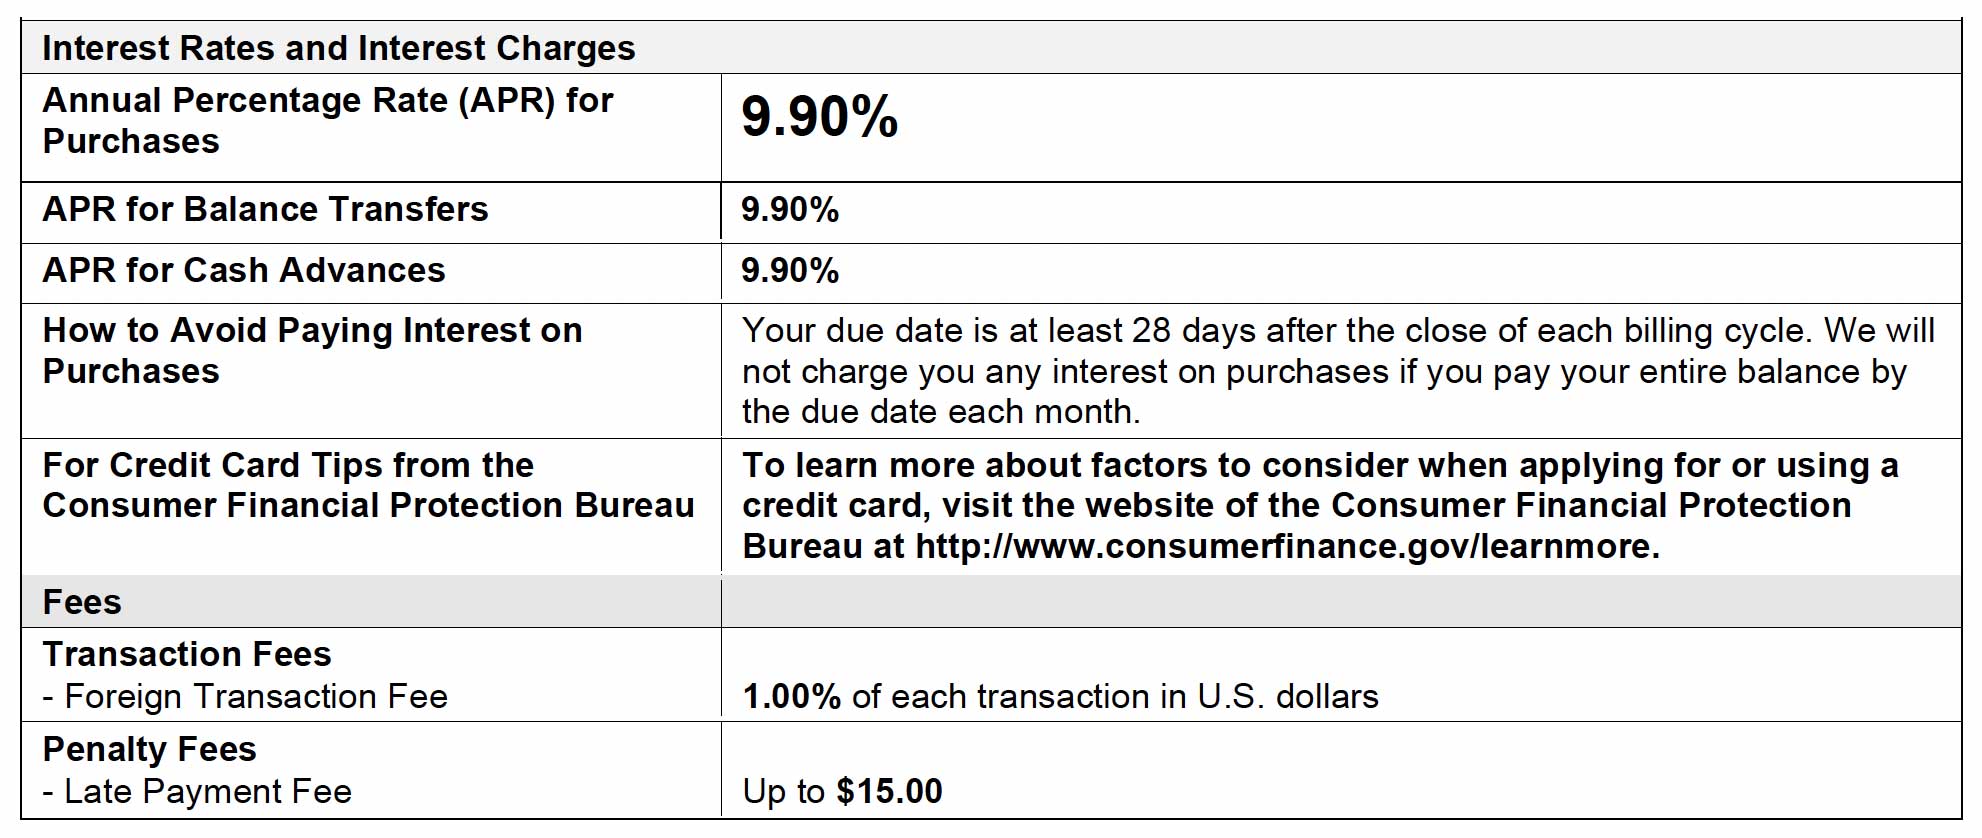Click the 1.00% foreign transaction value

791,697
